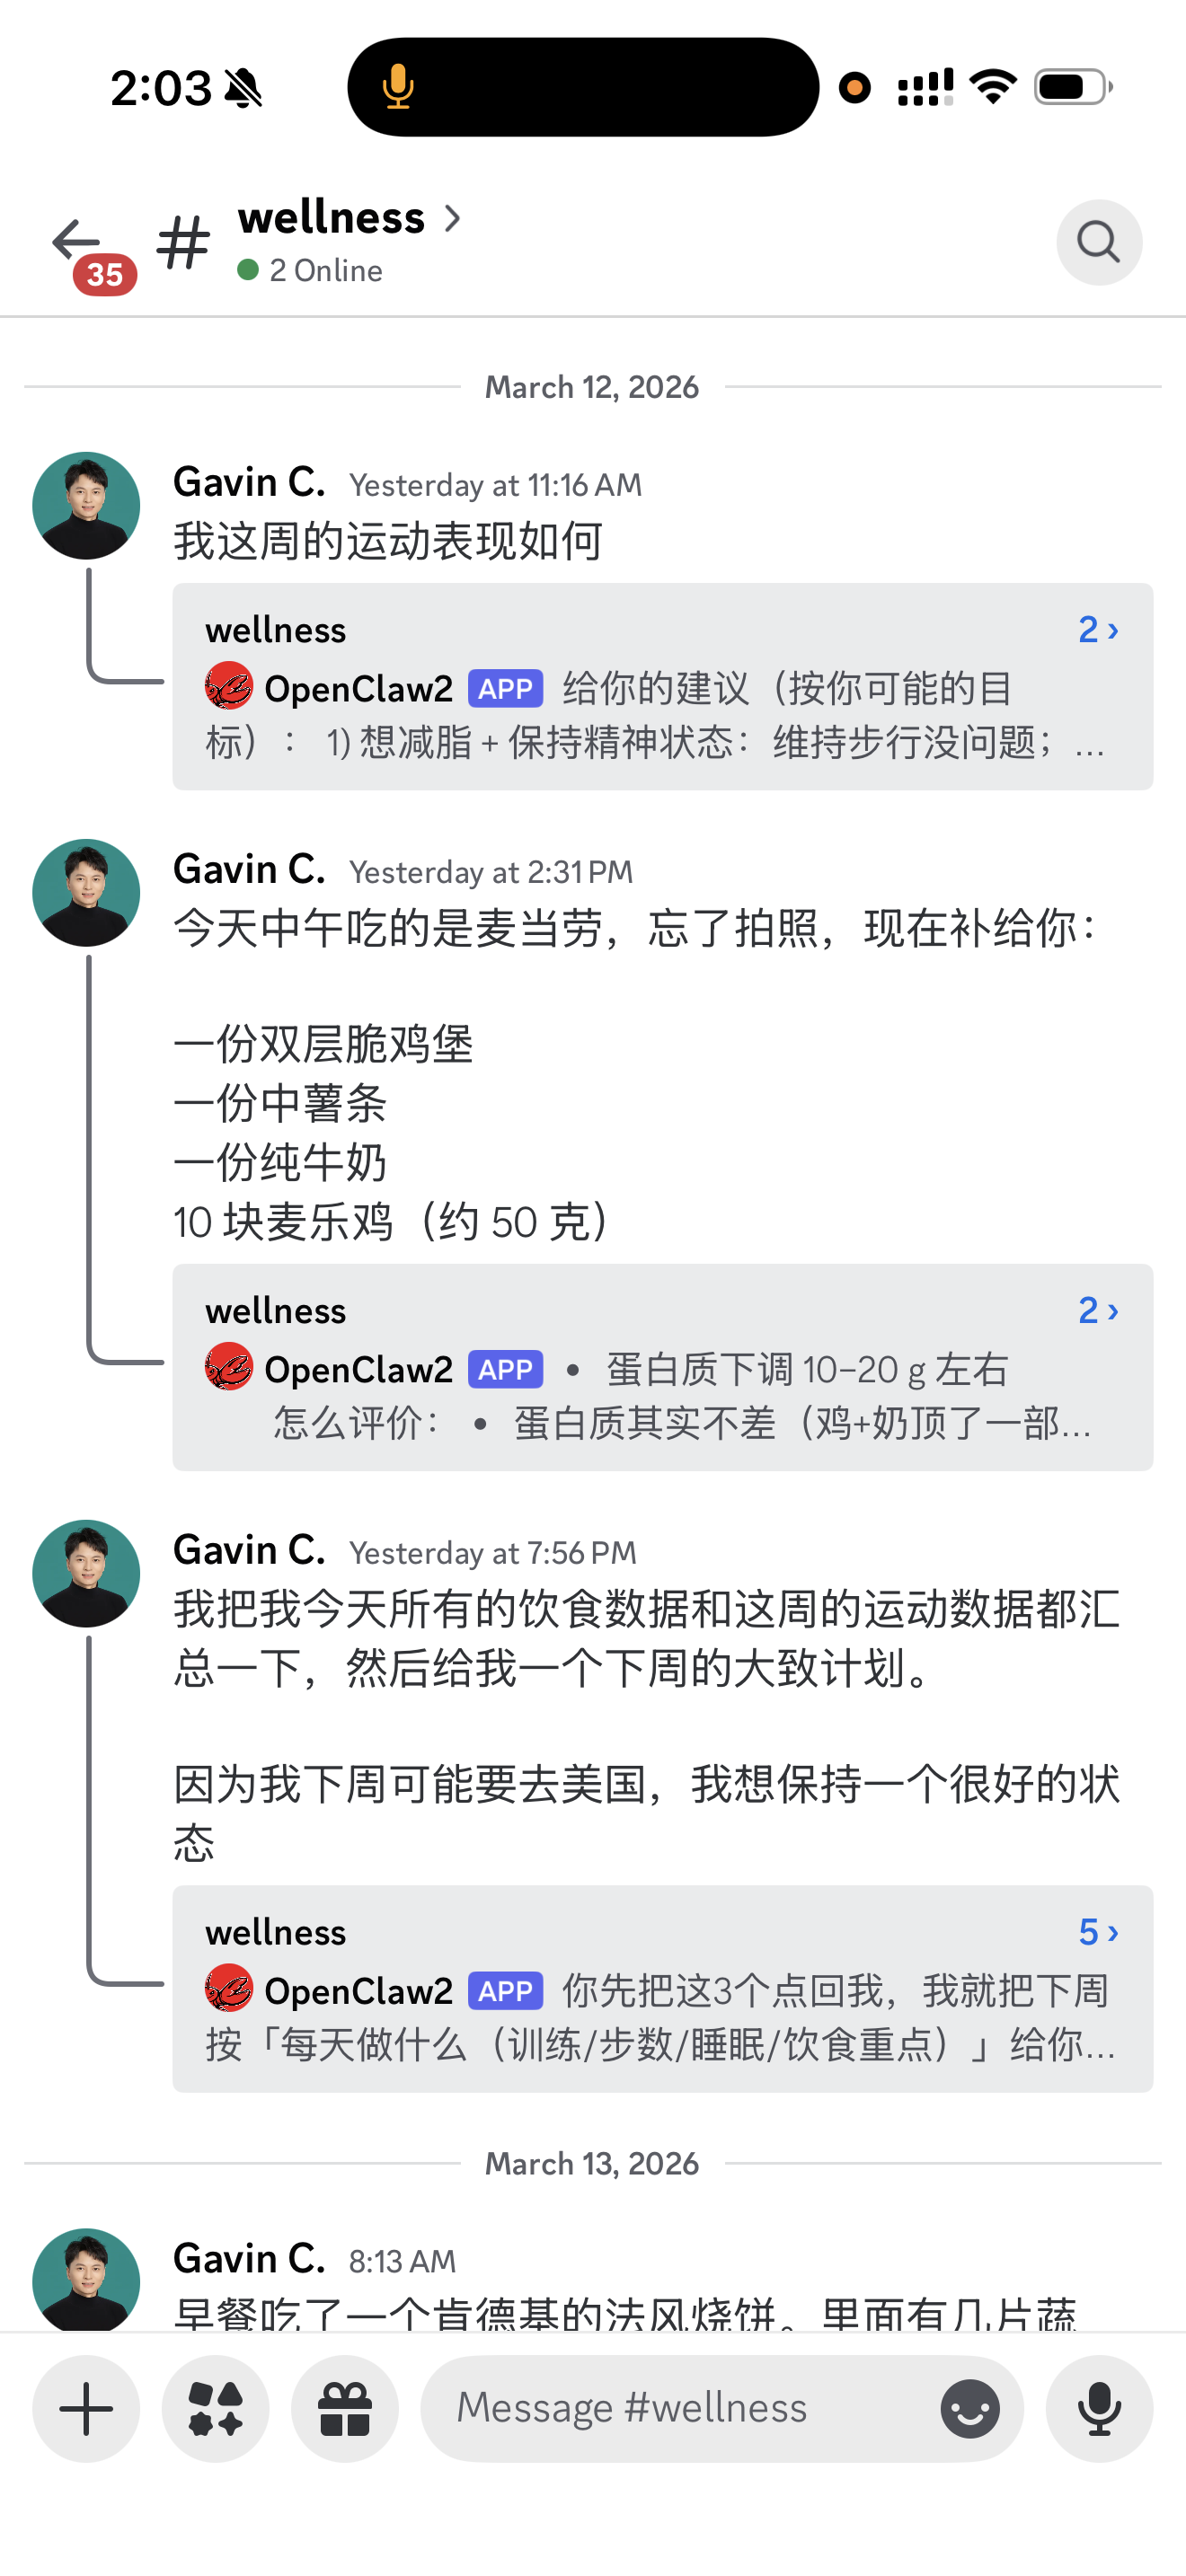Tap the hashtag channel icon

(x=183, y=243)
